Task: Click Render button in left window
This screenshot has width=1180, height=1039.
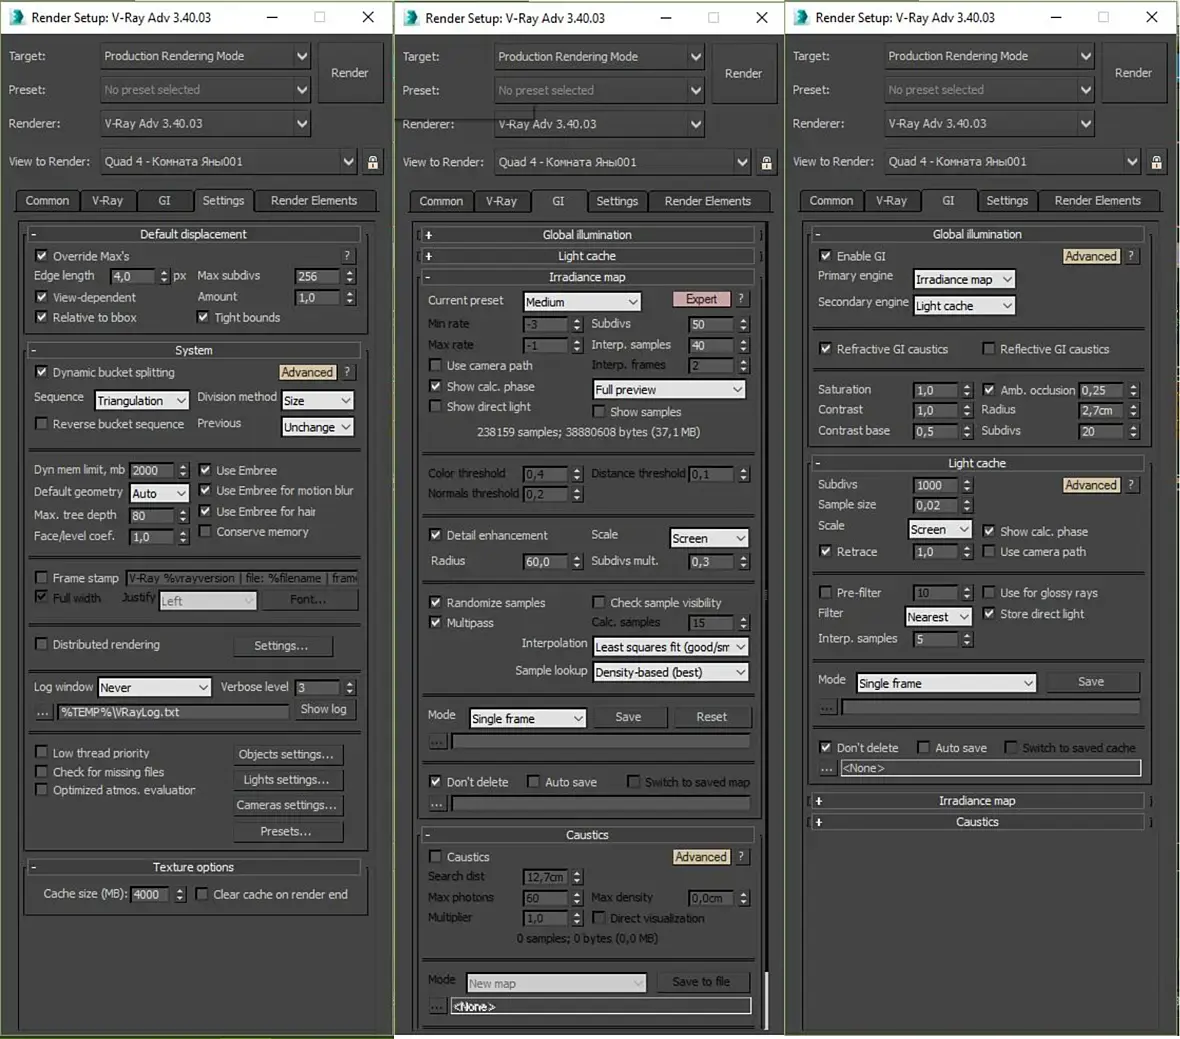Action: coord(350,73)
